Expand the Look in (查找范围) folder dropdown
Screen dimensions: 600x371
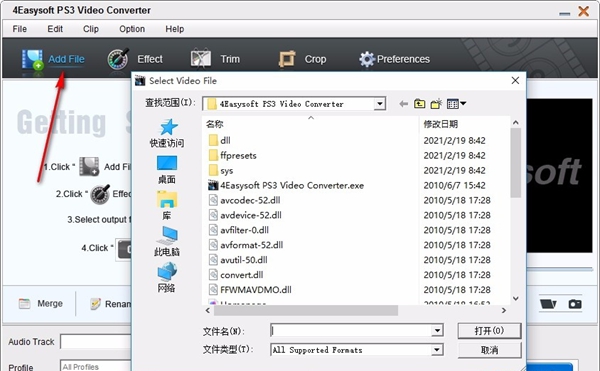[x=380, y=104]
